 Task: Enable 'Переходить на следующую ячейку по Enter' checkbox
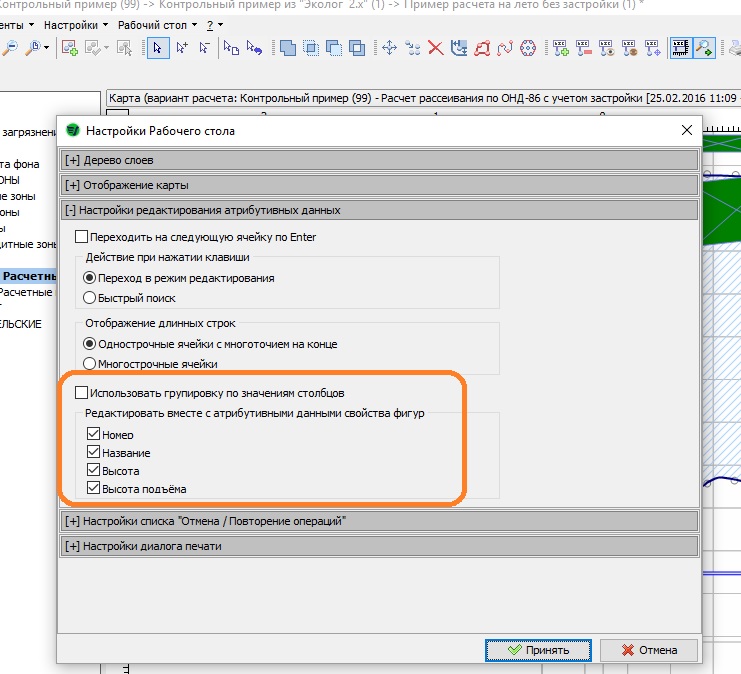point(82,237)
